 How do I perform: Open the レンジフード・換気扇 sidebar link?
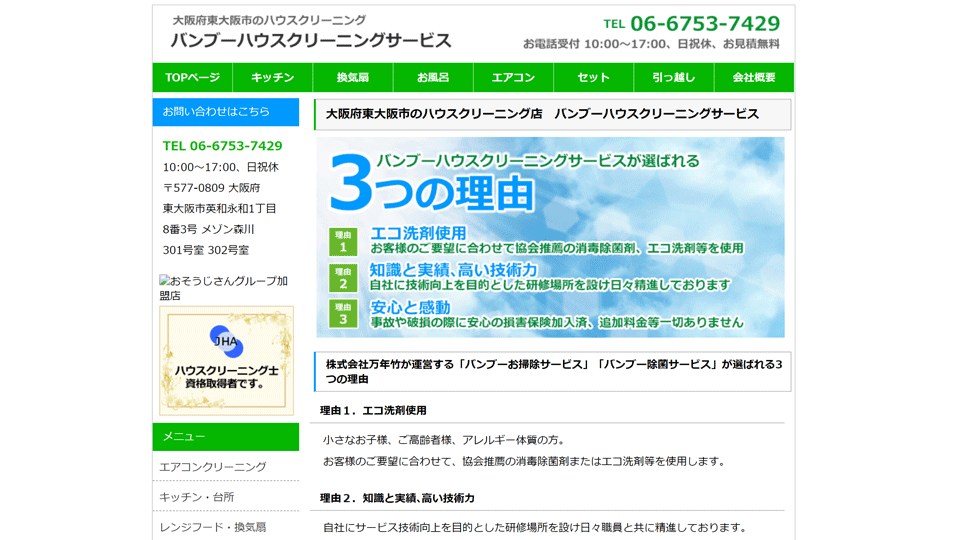(213, 527)
